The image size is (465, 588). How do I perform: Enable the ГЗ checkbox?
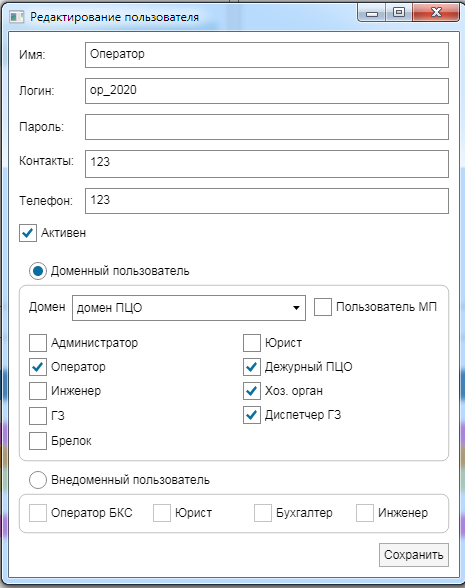[x=38, y=416]
